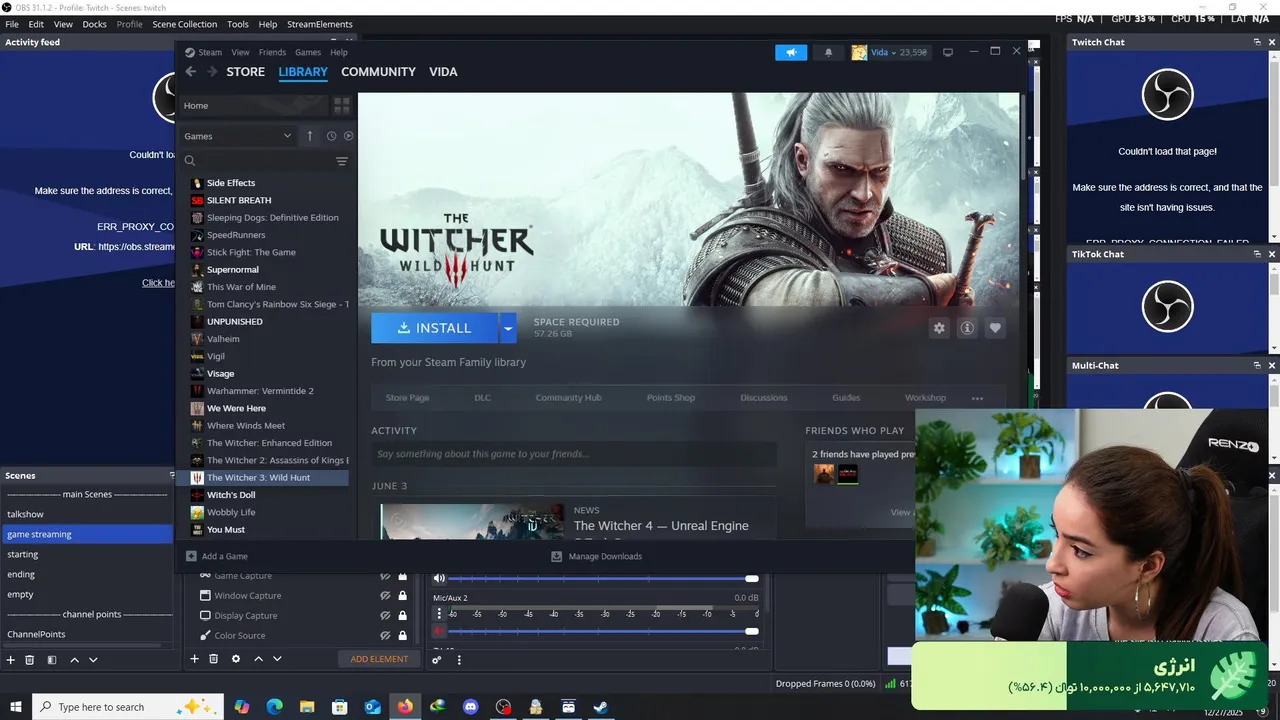Open scene filters icon in Scenes dock
This screenshot has width=1280, height=720.
coord(52,660)
